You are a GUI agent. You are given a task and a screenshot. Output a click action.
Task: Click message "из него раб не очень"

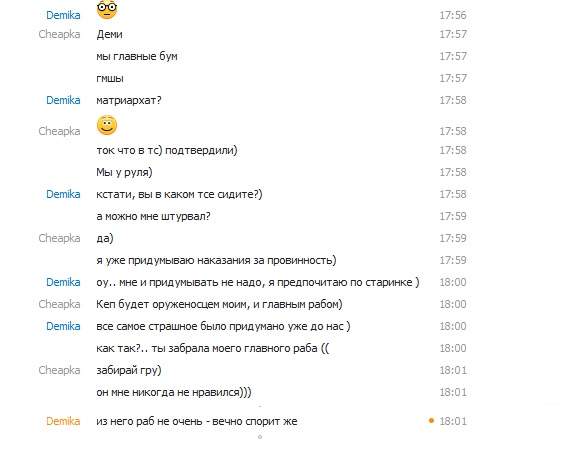click(x=197, y=421)
